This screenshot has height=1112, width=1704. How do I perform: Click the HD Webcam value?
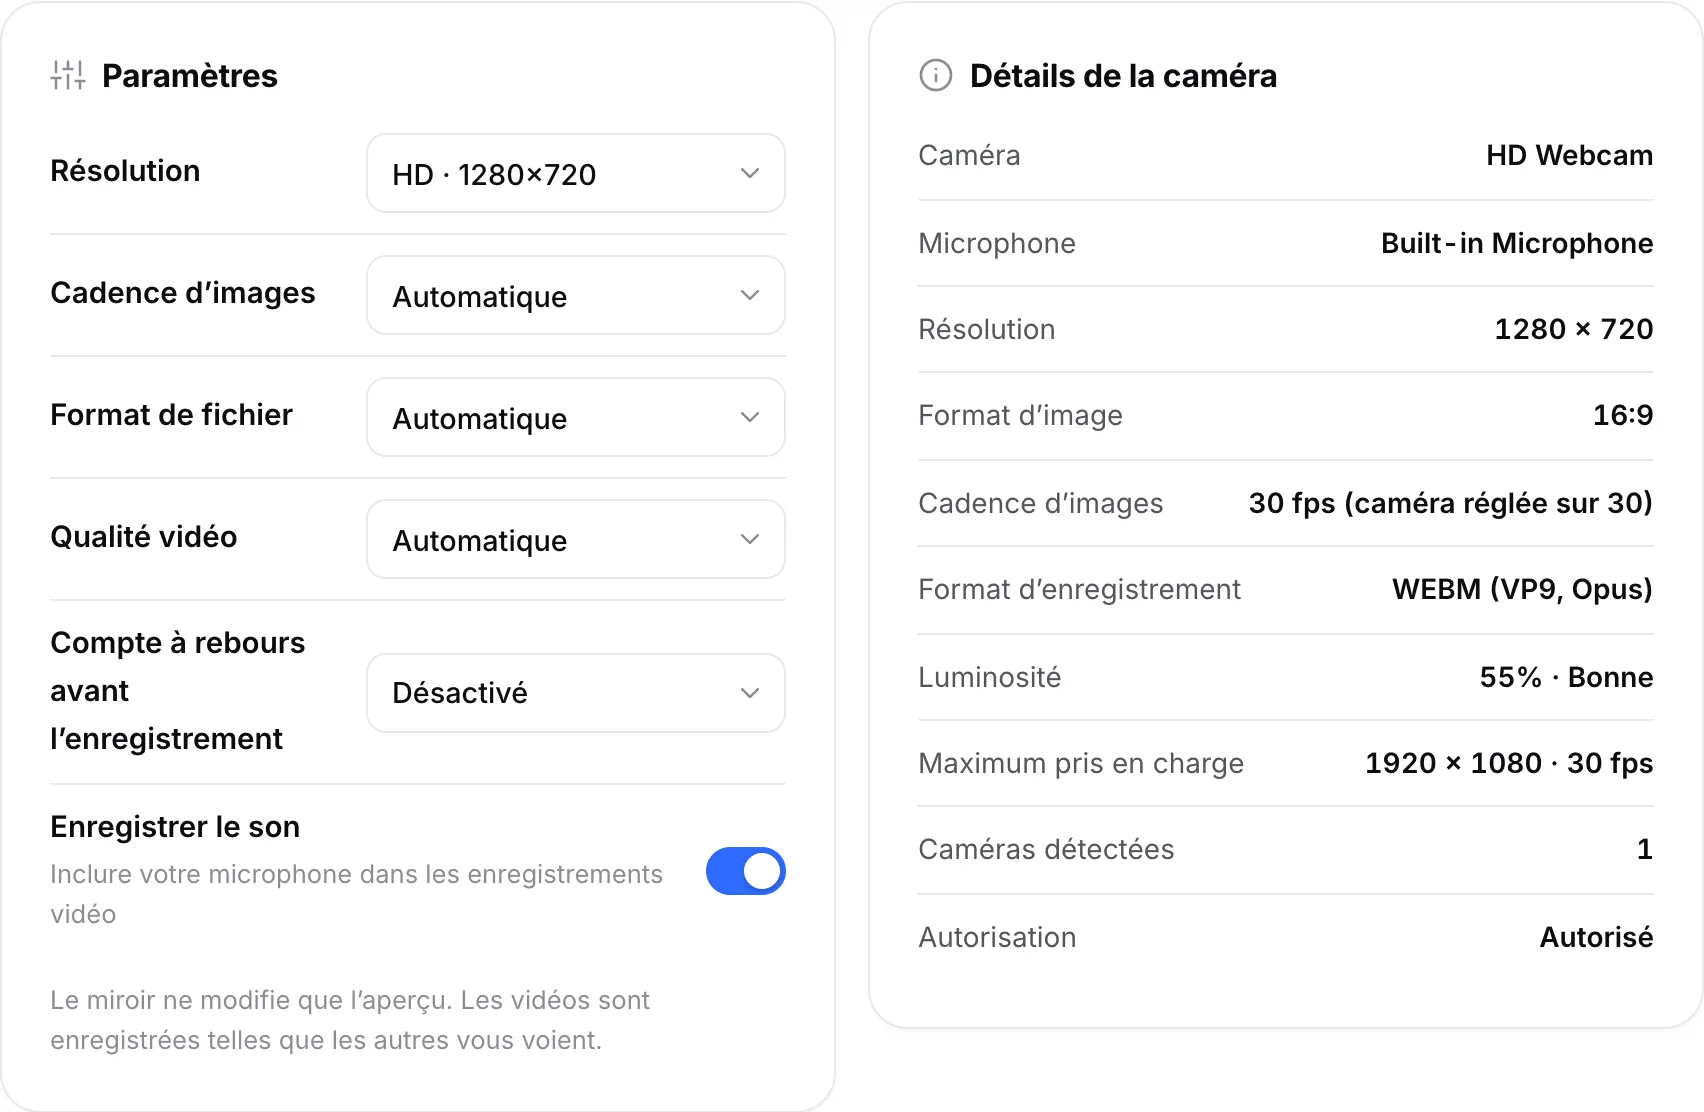tap(1569, 155)
